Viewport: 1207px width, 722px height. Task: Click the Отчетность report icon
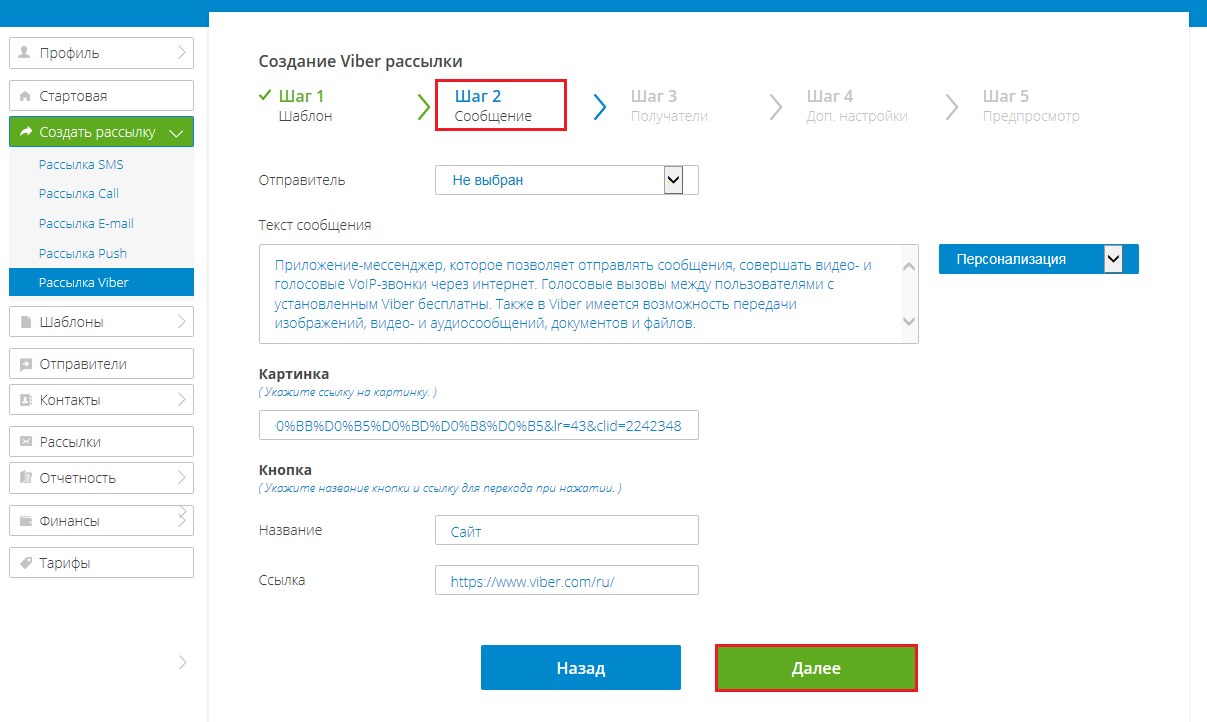(x=25, y=478)
